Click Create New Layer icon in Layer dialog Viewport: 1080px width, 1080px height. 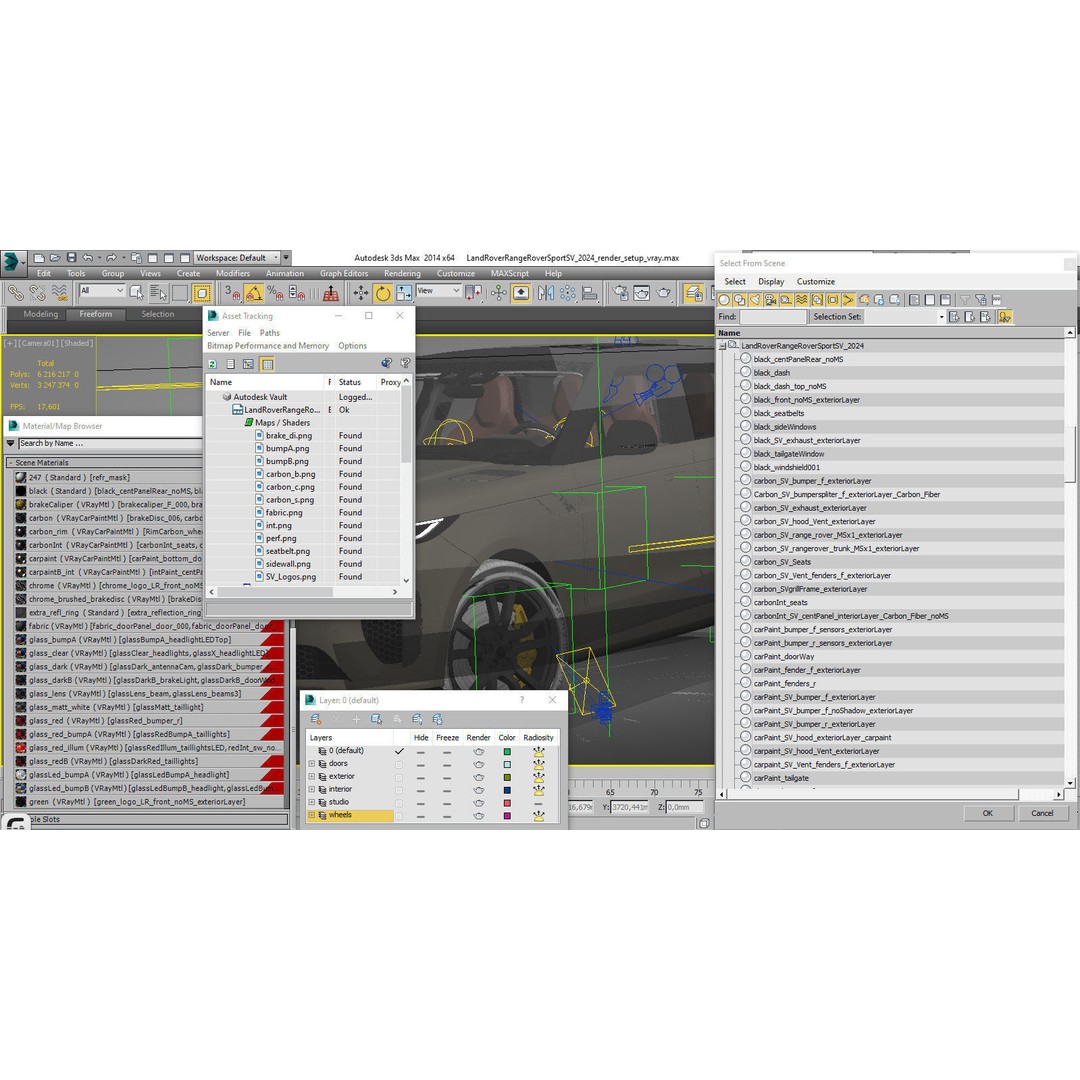pyautogui.click(x=316, y=719)
